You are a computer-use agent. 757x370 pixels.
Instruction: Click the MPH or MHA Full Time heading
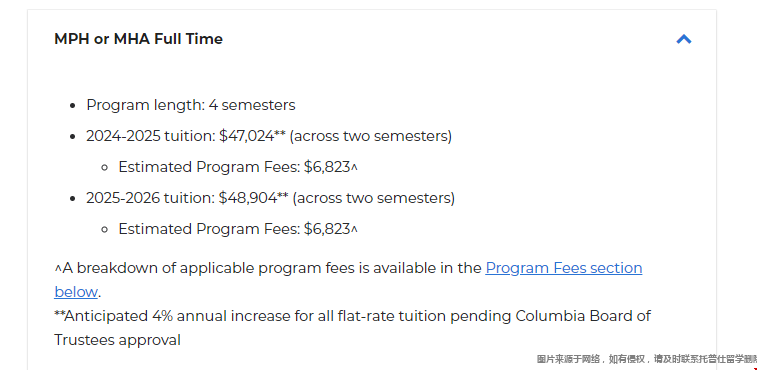[x=139, y=39]
